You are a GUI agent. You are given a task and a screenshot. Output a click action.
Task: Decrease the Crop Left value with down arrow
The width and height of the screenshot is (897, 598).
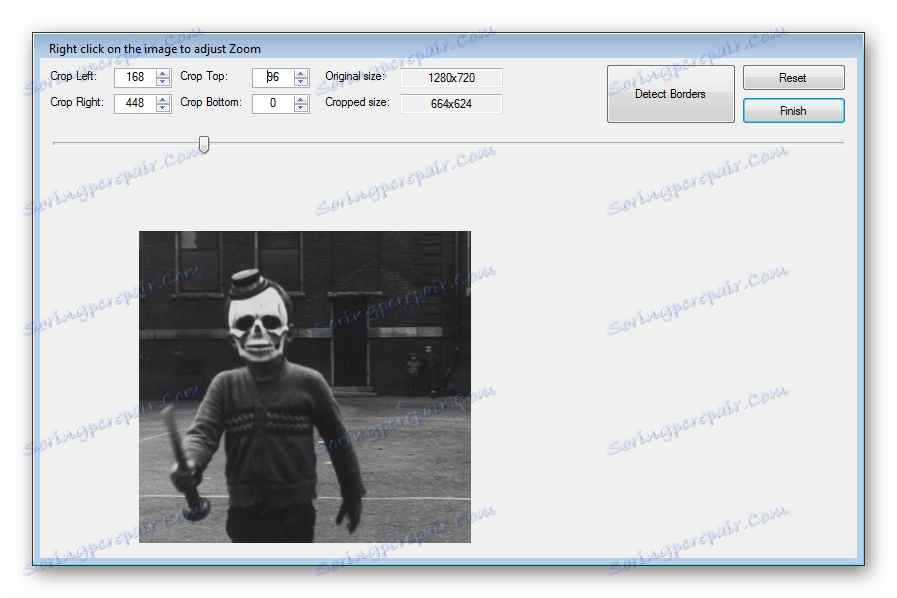(x=163, y=82)
